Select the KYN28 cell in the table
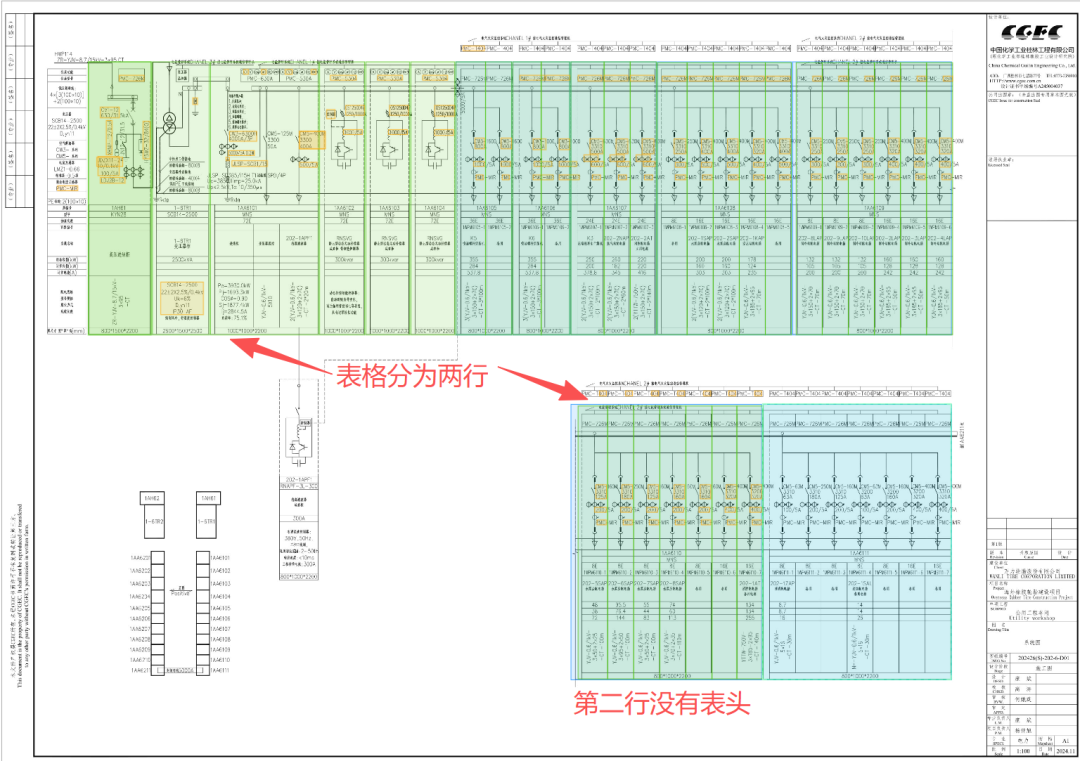The image size is (1080, 761). (119, 214)
